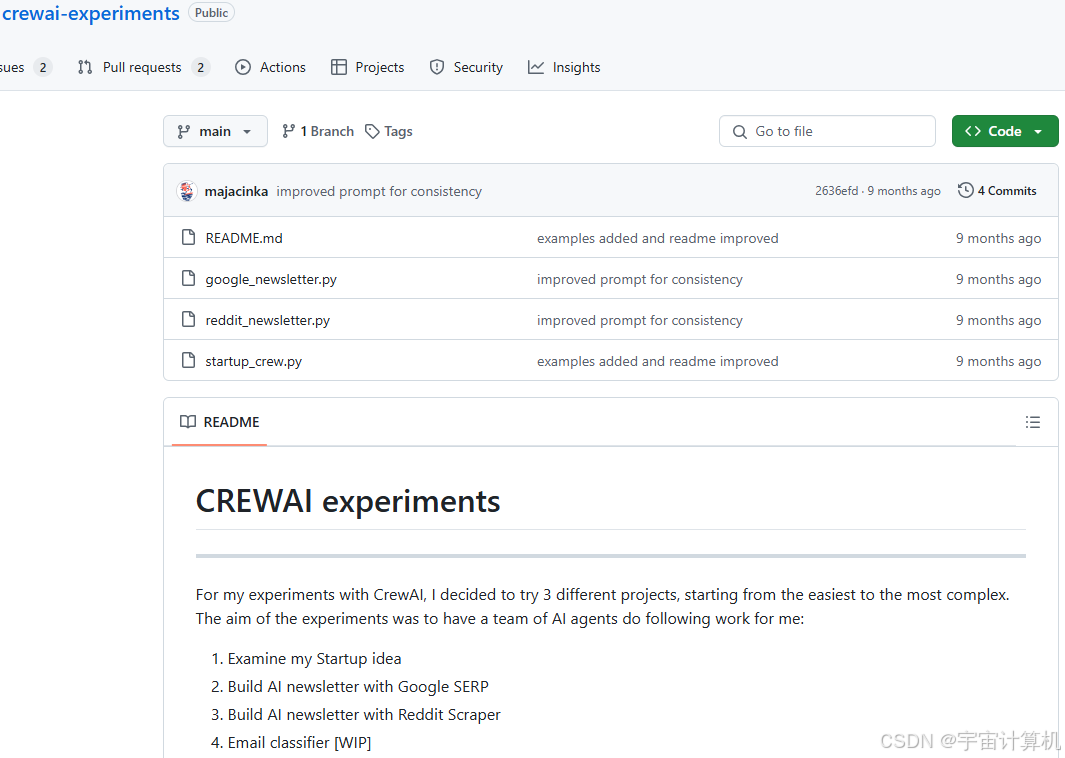Image resolution: width=1065 pixels, height=758 pixels.
Task: Open the README.md file
Action: [x=244, y=238]
